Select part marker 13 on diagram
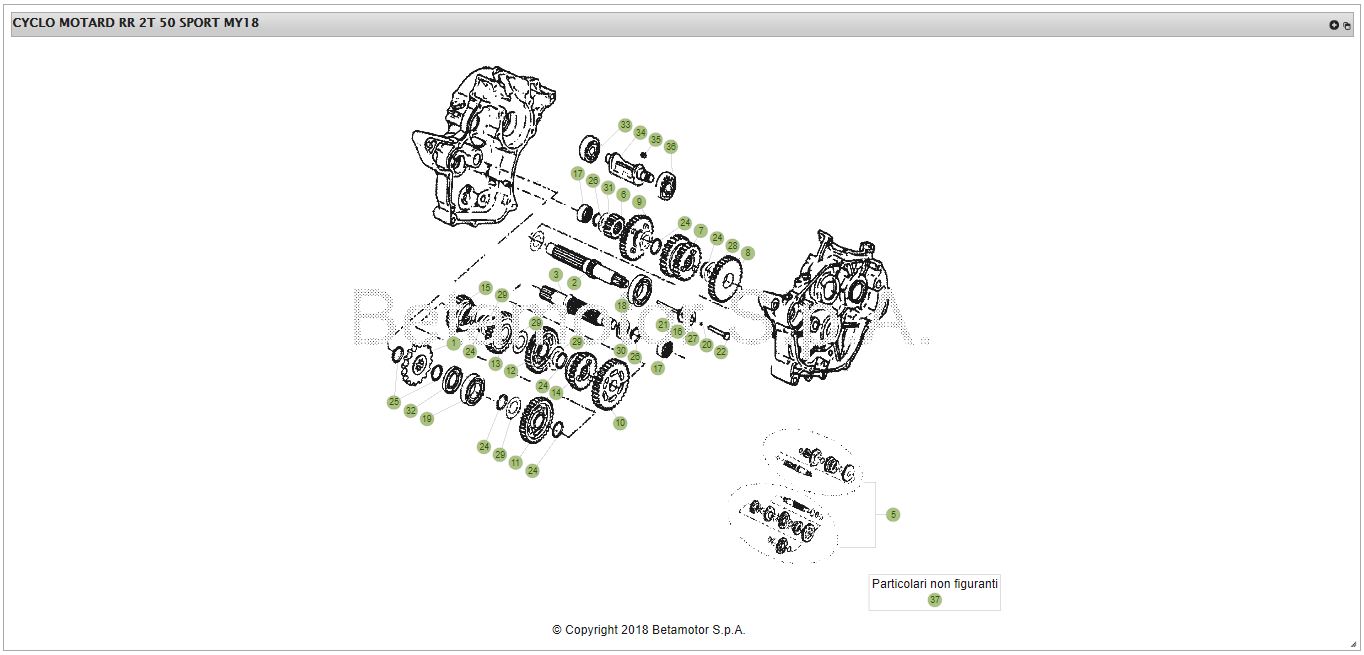The image size is (1364, 655). 495,364
